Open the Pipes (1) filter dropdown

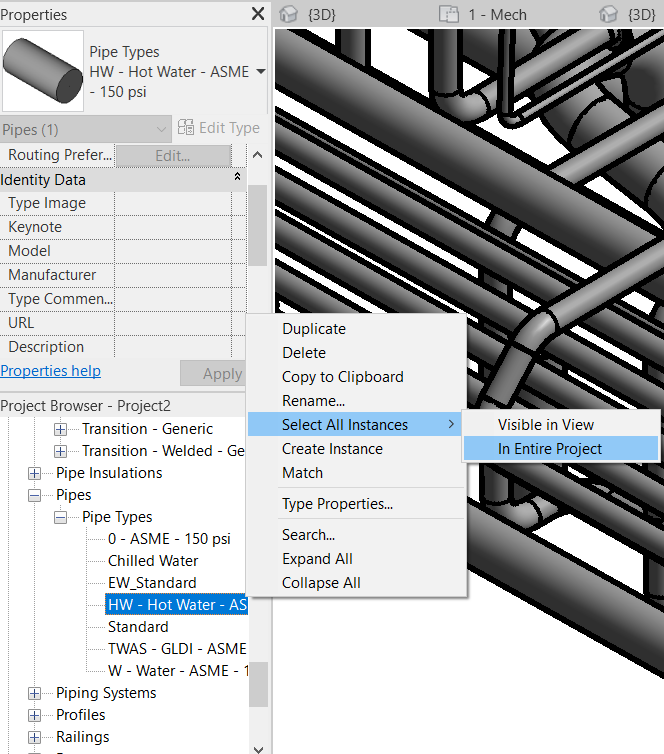tap(86, 129)
